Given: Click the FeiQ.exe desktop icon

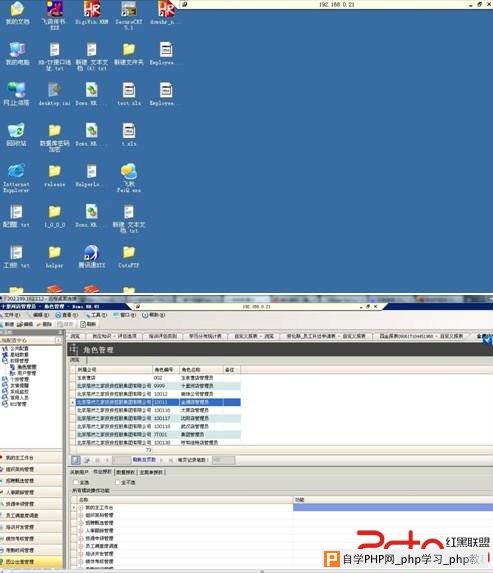Looking at the screenshot, I should [129, 178].
